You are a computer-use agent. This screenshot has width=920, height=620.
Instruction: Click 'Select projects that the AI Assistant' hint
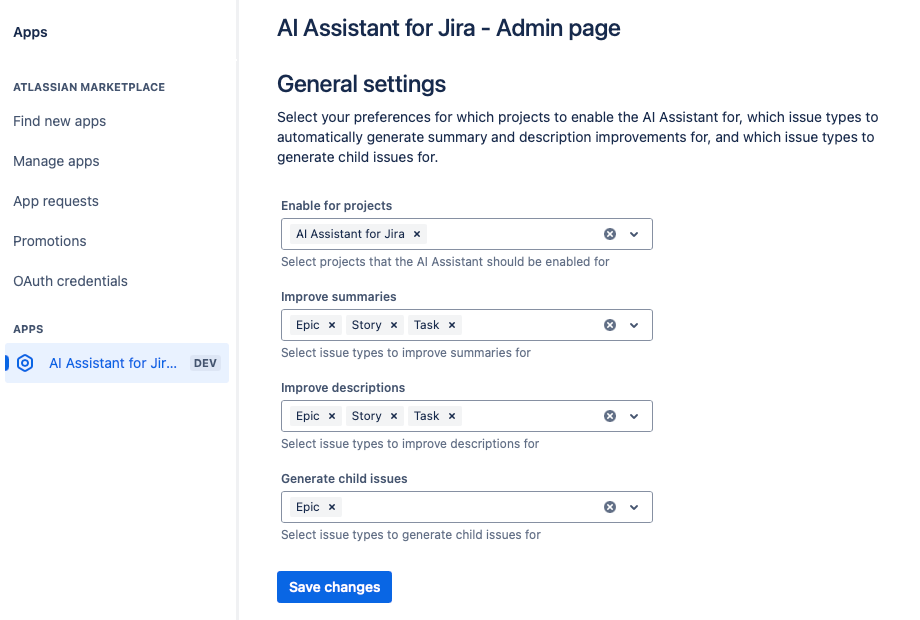(445, 262)
